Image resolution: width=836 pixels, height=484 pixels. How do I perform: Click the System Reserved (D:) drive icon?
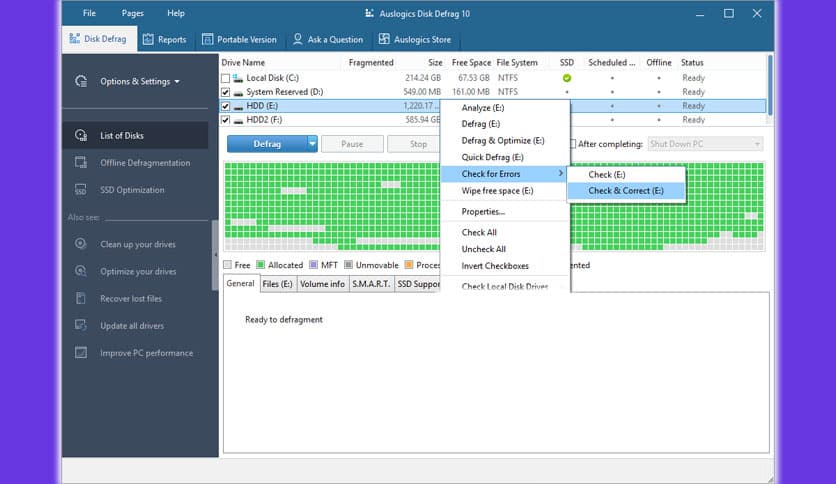coord(238,93)
